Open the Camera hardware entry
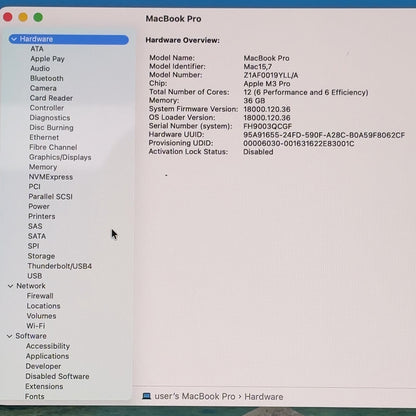The height and width of the screenshot is (416, 416). pyautogui.click(x=43, y=88)
